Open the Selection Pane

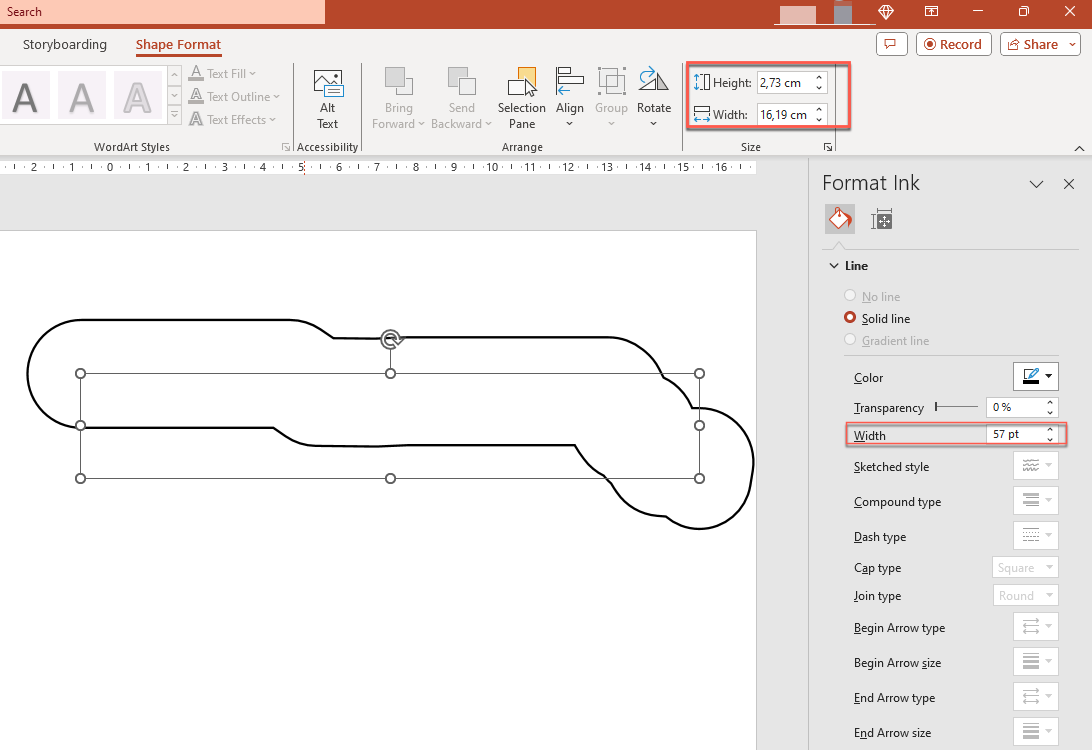pyautogui.click(x=521, y=96)
